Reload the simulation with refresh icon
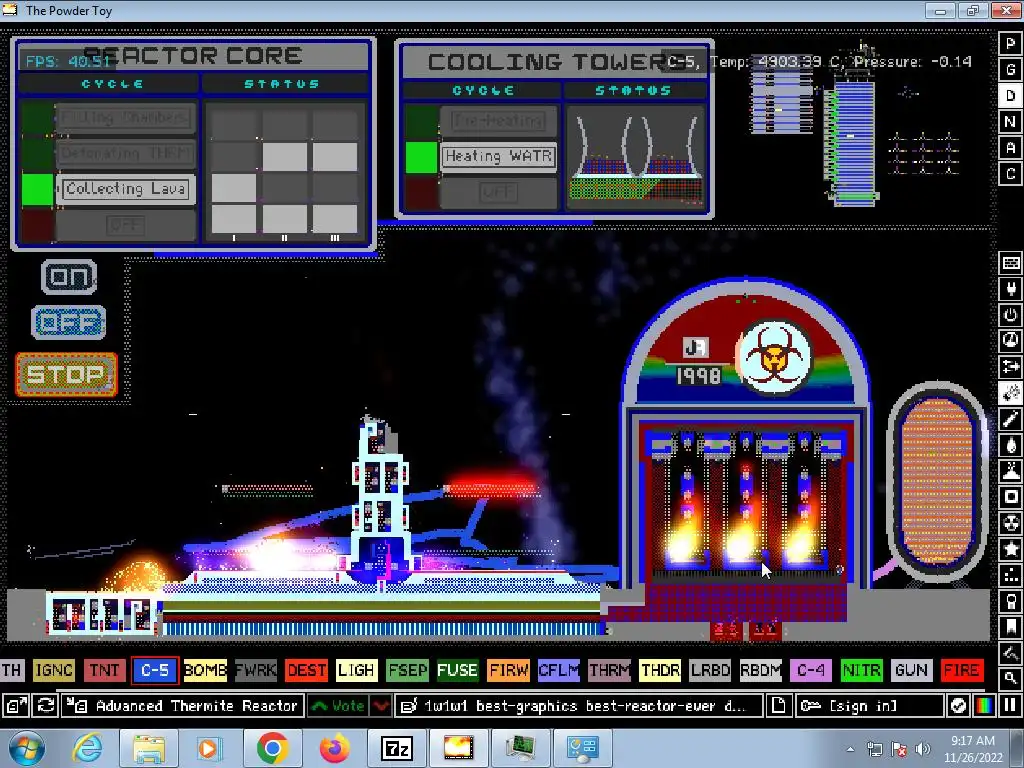Viewport: 1024px width, 768px height. pos(46,706)
